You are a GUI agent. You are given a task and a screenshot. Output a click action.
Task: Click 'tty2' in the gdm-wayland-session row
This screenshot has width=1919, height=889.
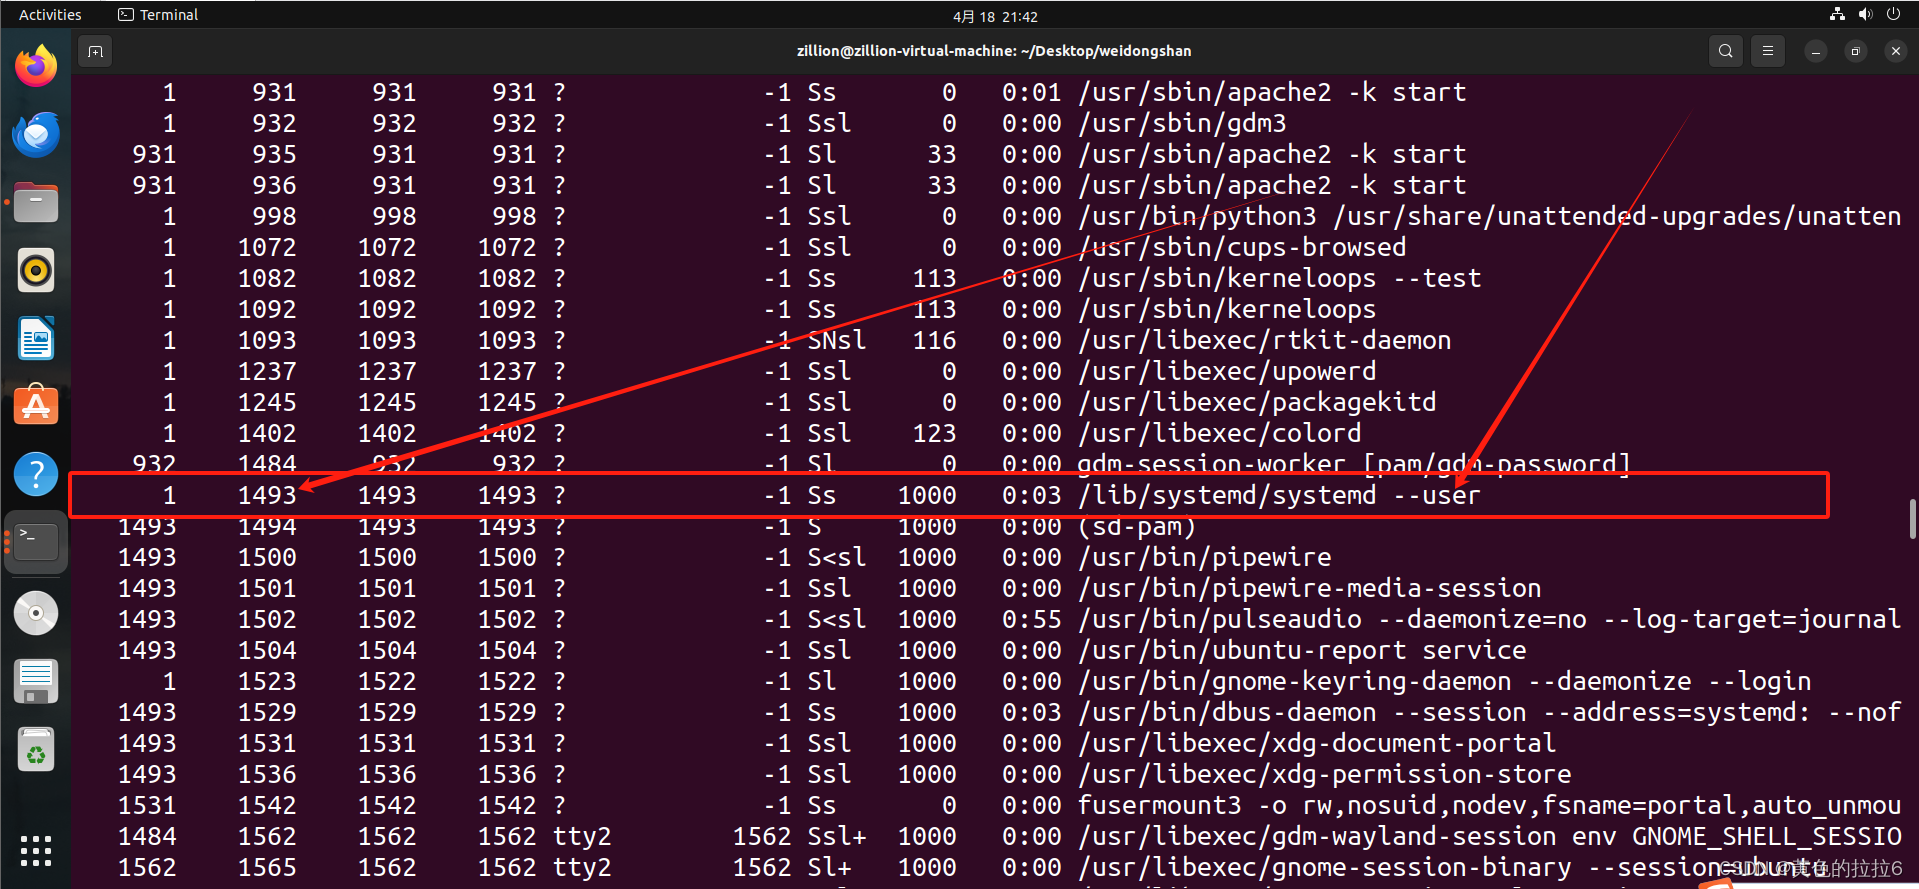pyautogui.click(x=582, y=836)
